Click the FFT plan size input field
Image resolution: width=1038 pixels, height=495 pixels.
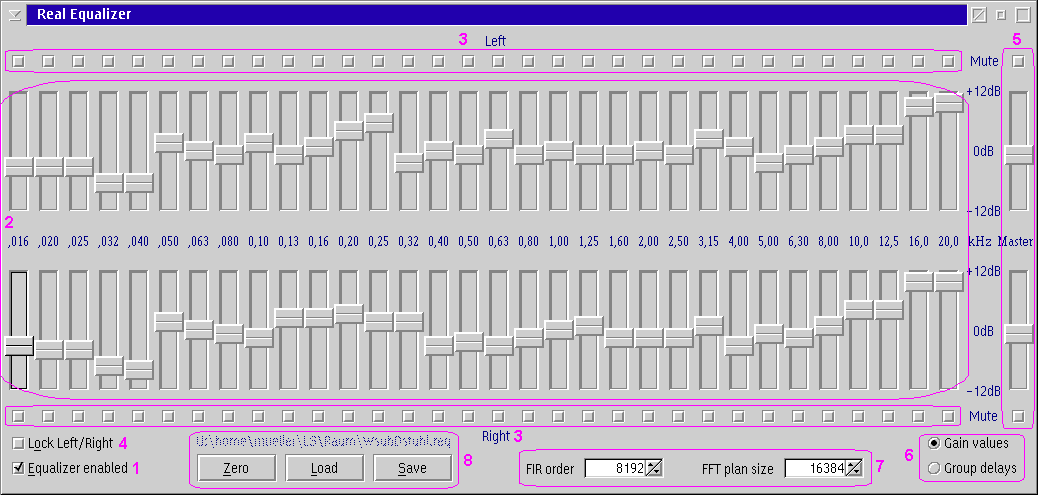pos(814,468)
